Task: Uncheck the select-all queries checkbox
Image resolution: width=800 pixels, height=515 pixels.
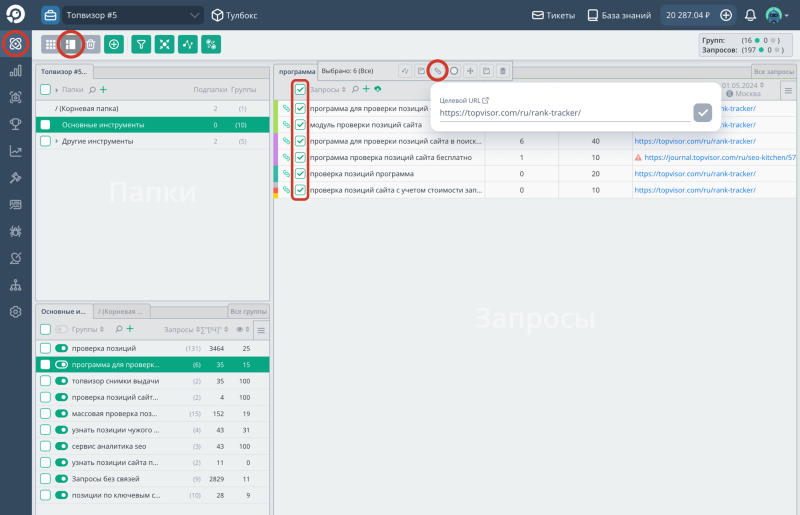Action: point(300,89)
